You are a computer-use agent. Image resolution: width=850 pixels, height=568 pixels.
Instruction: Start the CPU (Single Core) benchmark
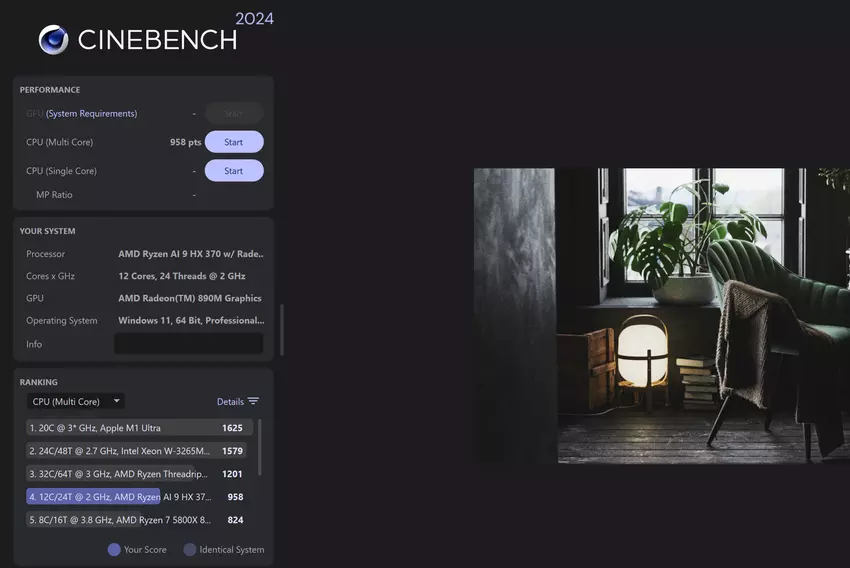[234, 171]
